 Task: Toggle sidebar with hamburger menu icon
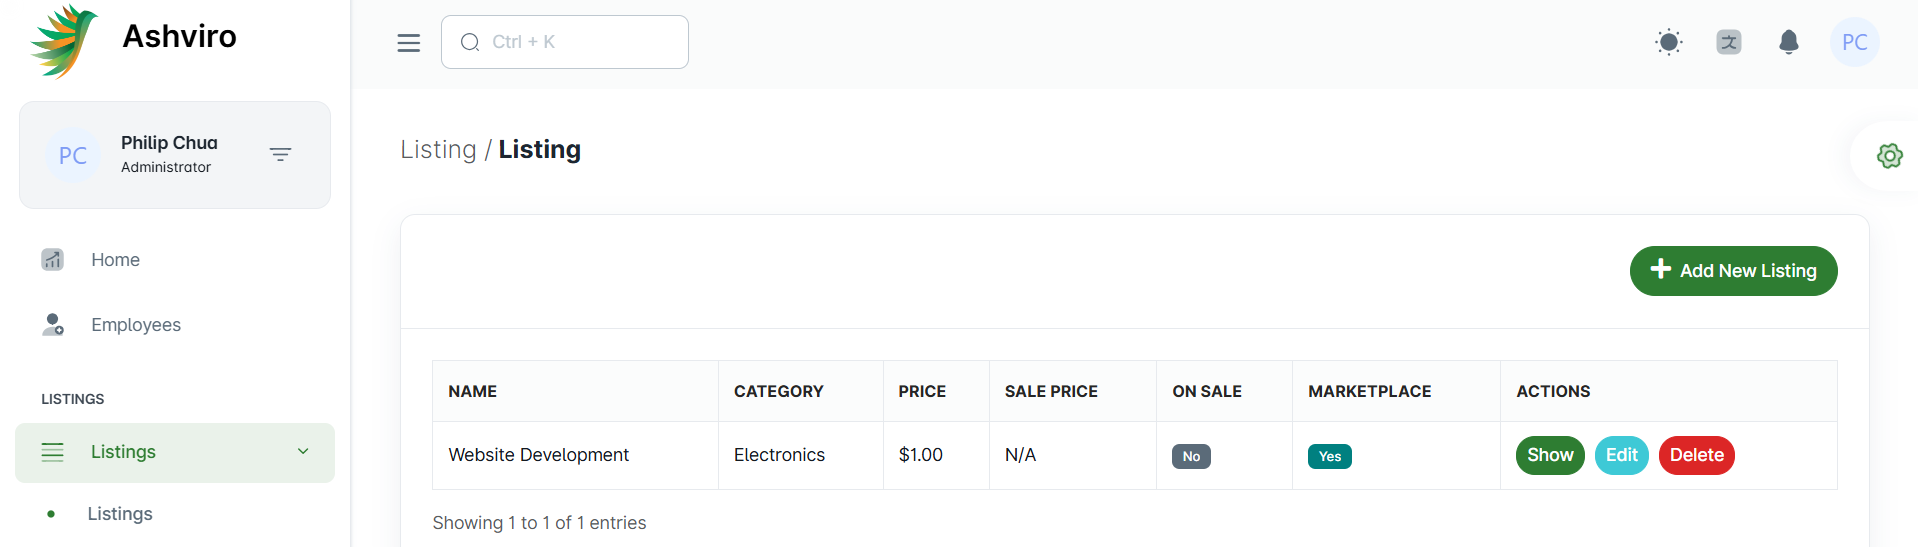(x=408, y=43)
